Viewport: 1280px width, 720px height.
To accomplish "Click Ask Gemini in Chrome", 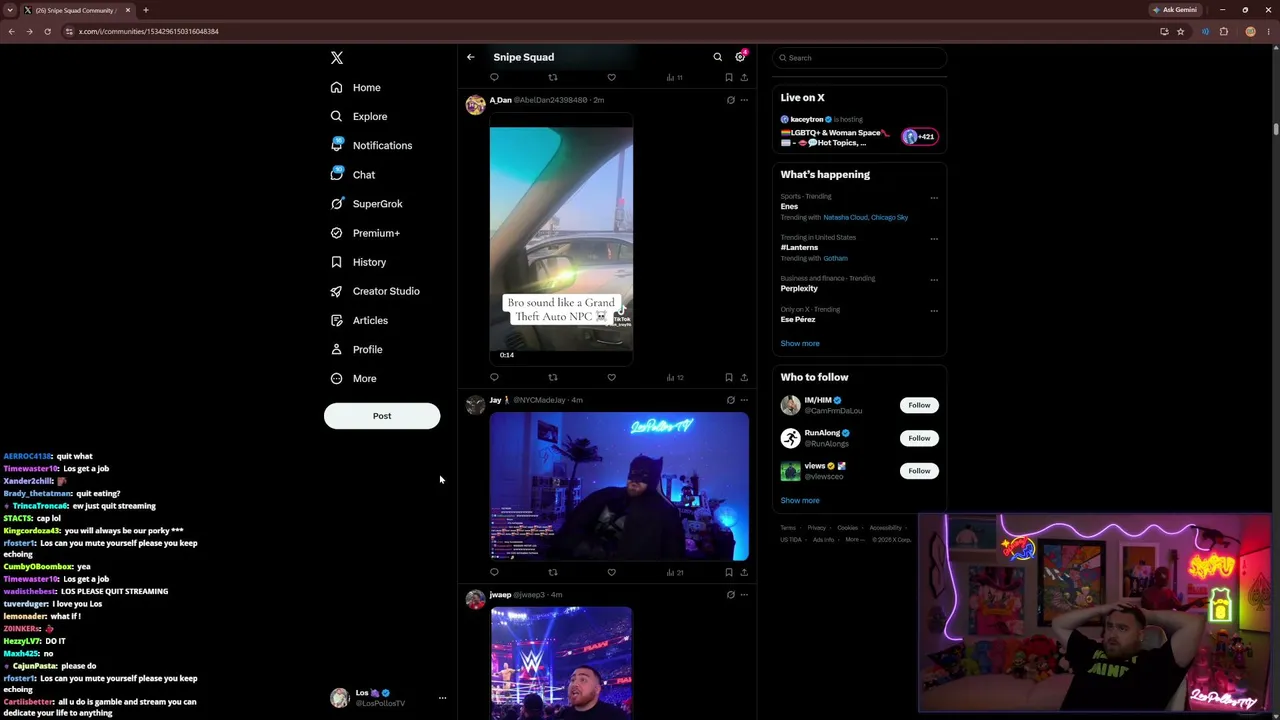I will coord(1175,10).
